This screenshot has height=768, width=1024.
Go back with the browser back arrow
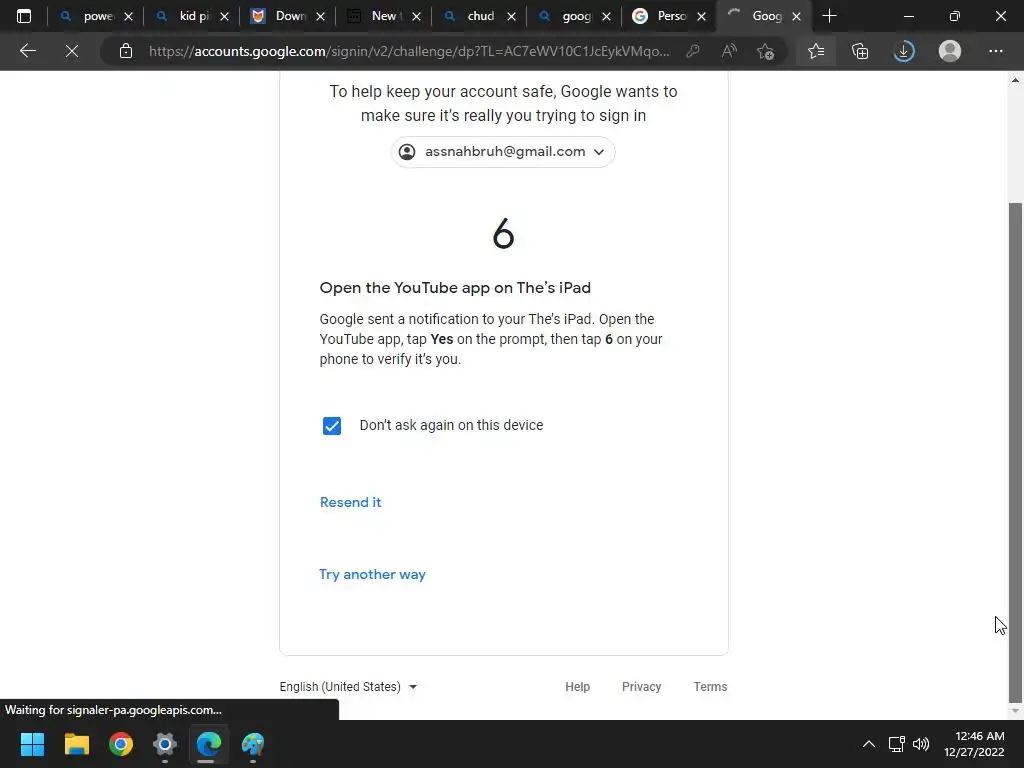tap(27, 51)
